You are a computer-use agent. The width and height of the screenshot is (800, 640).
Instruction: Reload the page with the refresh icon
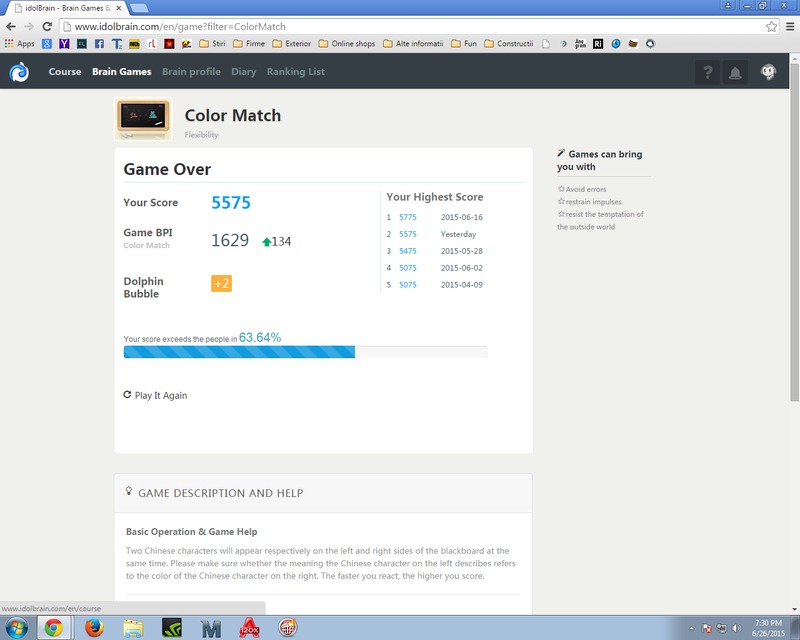[47, 27]
